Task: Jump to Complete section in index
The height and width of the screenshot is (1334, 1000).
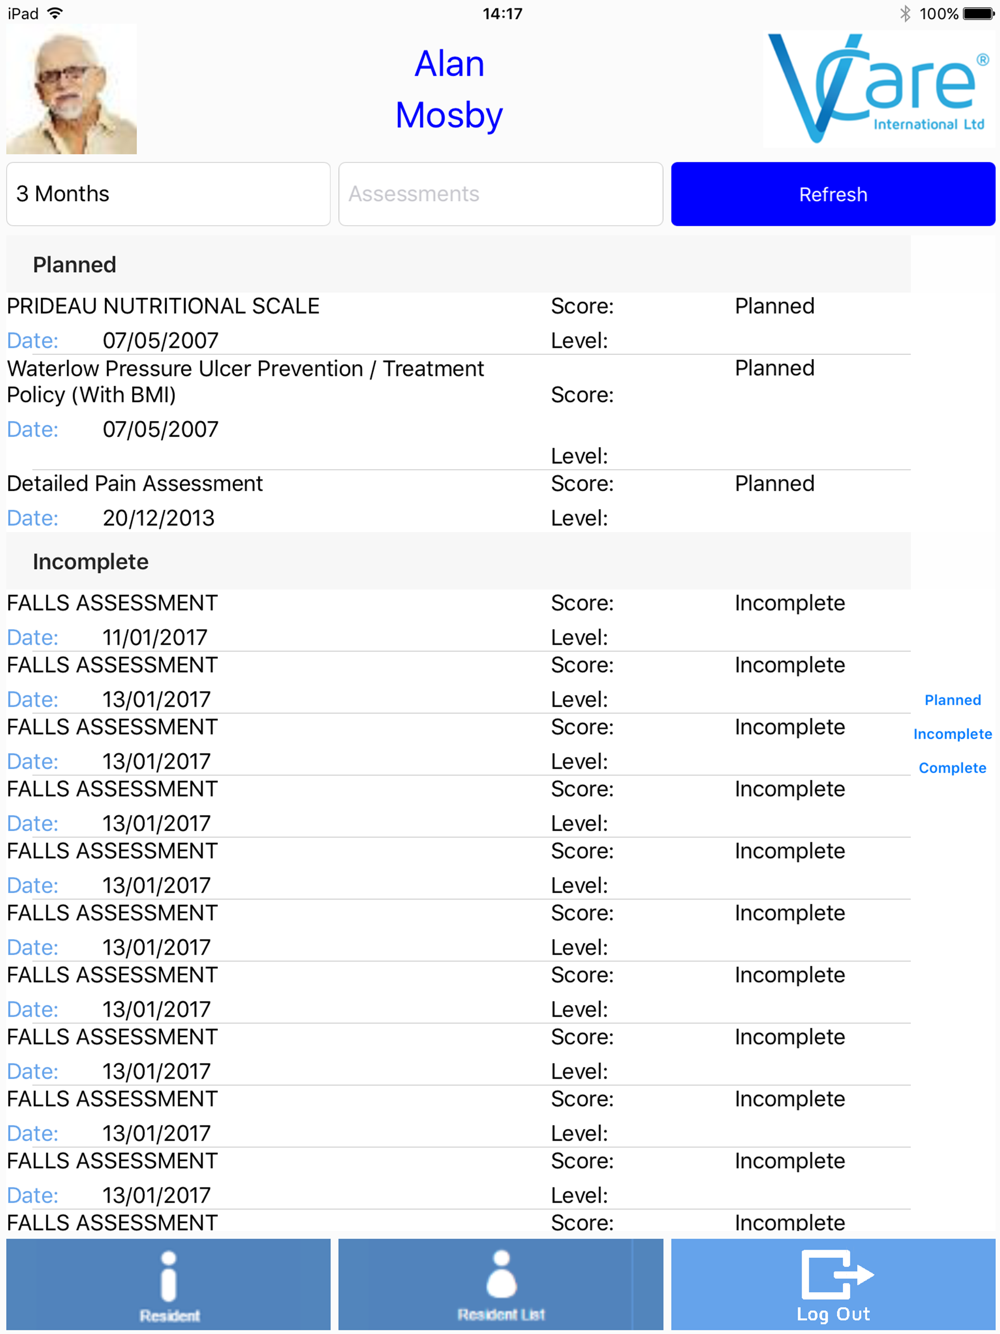Action: click(x=952, y=768)
